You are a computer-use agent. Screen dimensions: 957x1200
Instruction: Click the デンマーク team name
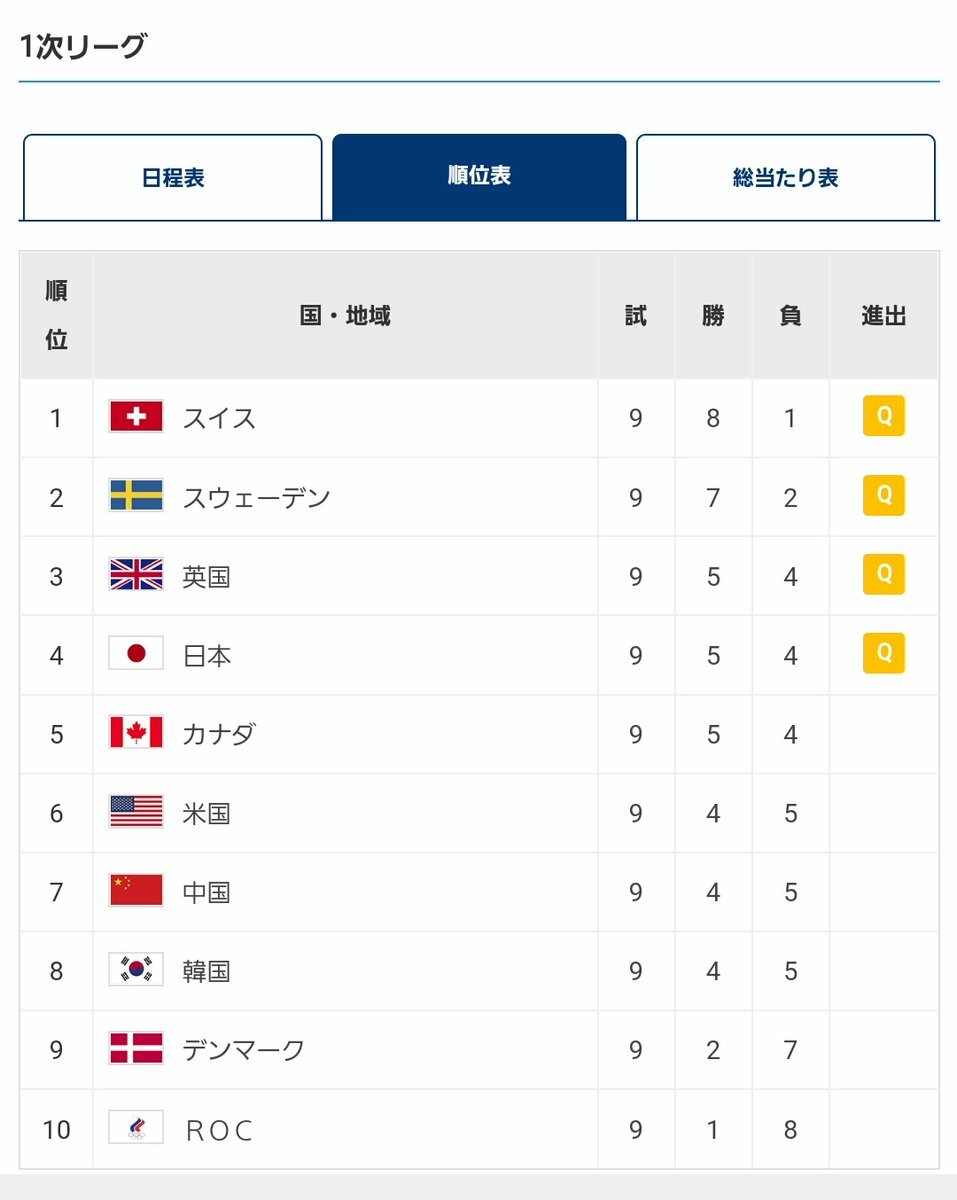click(x=244, y=1050)
